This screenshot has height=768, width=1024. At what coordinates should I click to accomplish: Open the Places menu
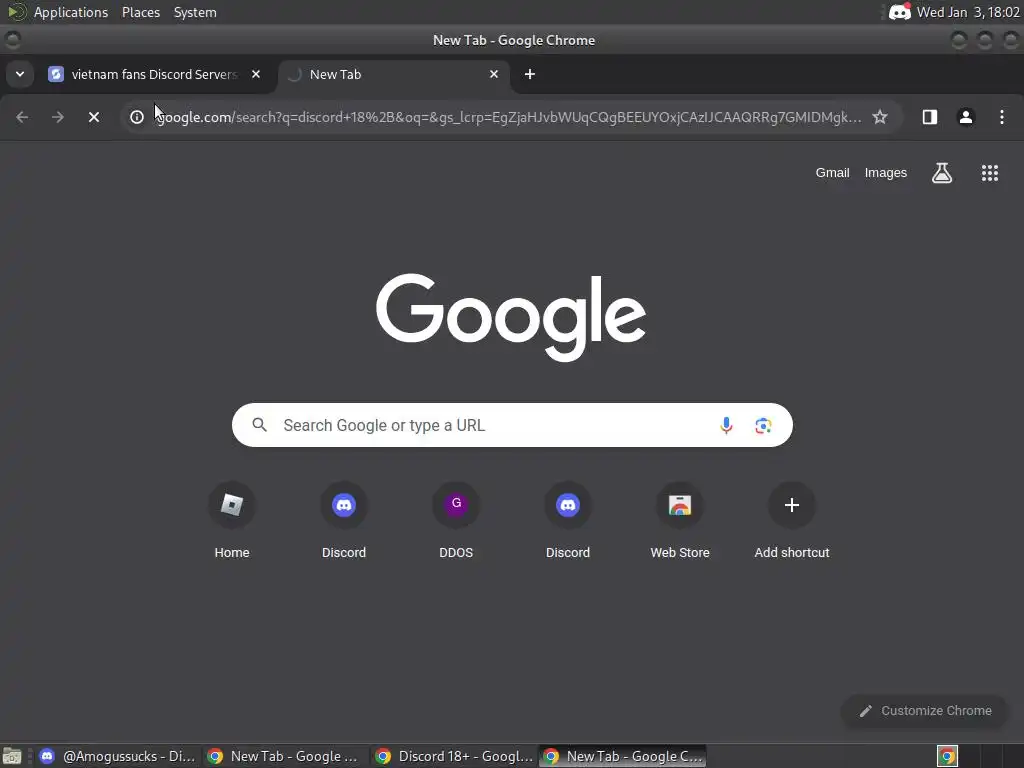[141, 12]
